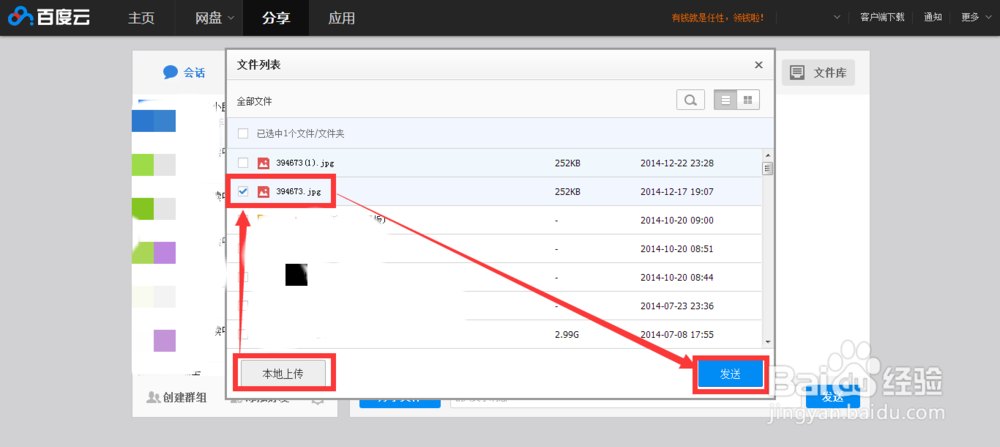Uncheck the box for 394673.jpg

click(243, 191)
